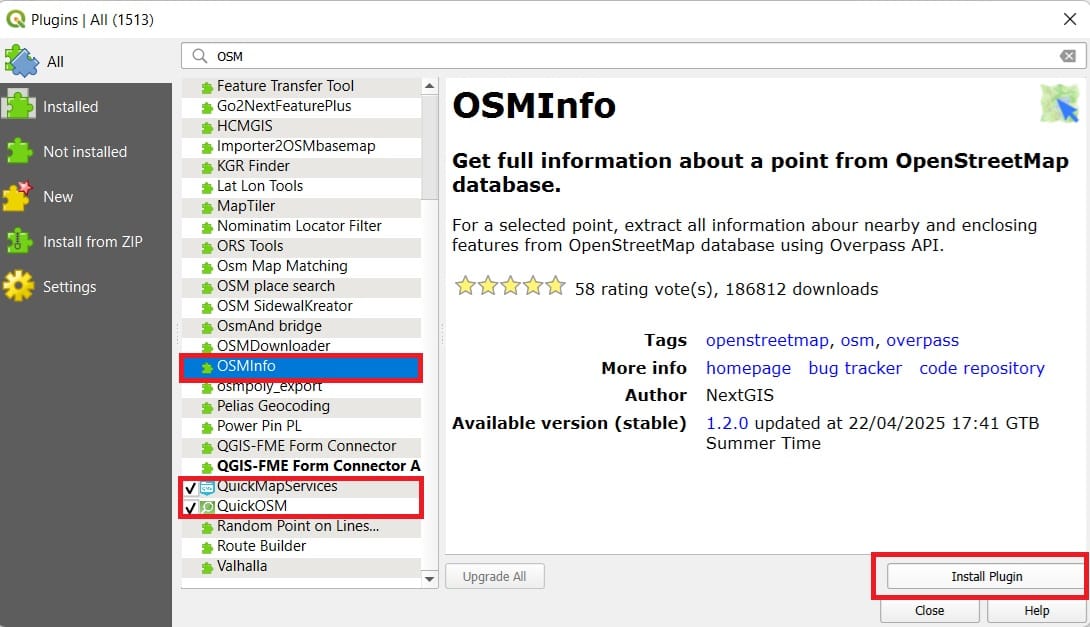Click the HCMGIS puzzle icon
Image resolution: width=1090 pixels, height=627 pixels.
(206, 127)
